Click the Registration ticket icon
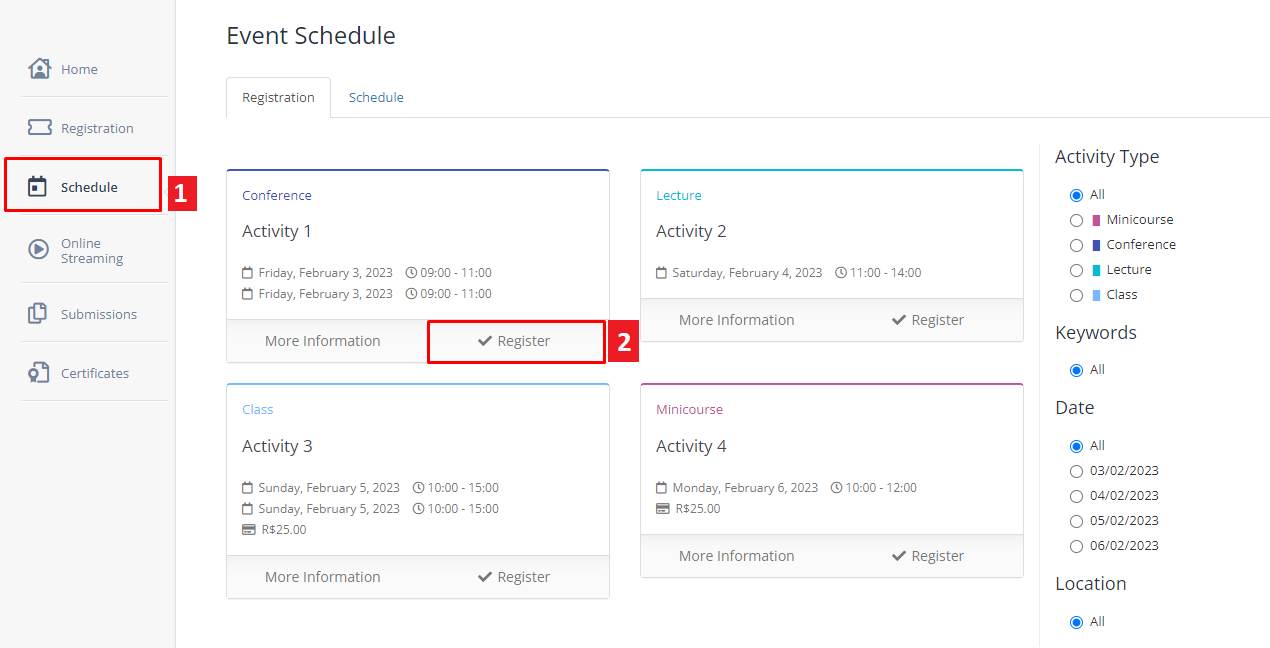This screenshot has height=648, width=1270. point(39,128)
